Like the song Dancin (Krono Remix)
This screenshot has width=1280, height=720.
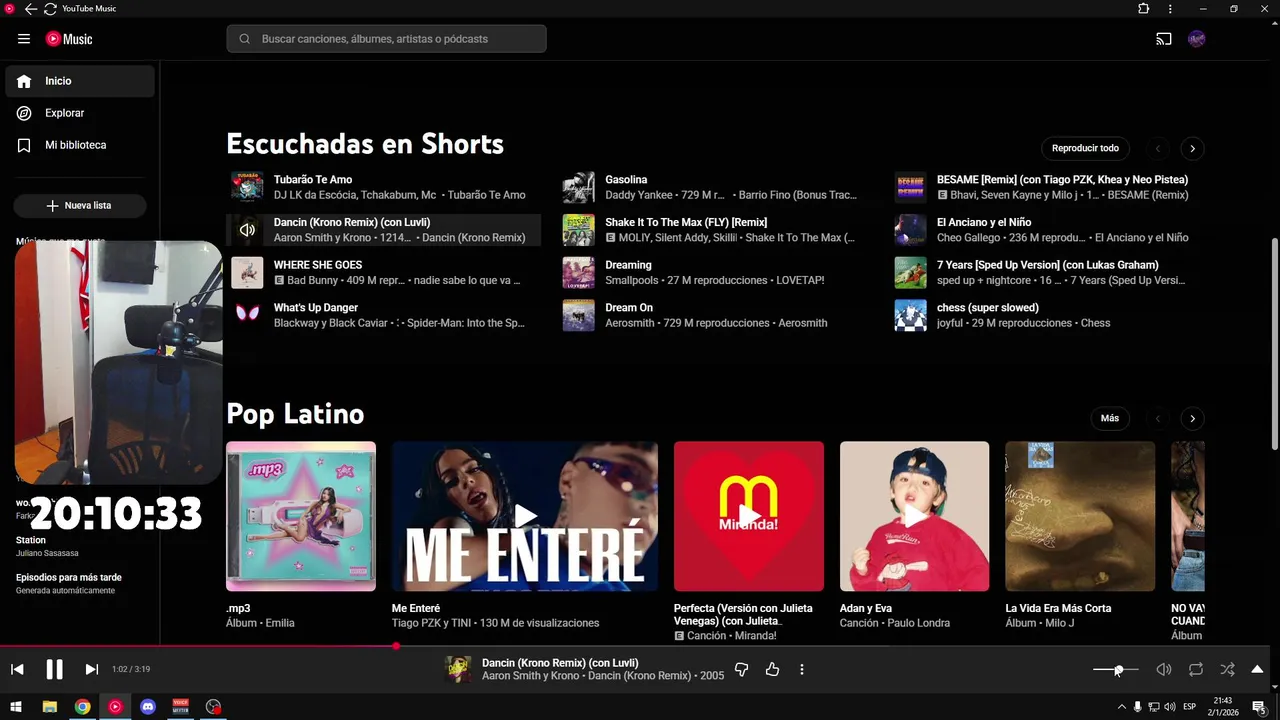click(x=772, y=669)
